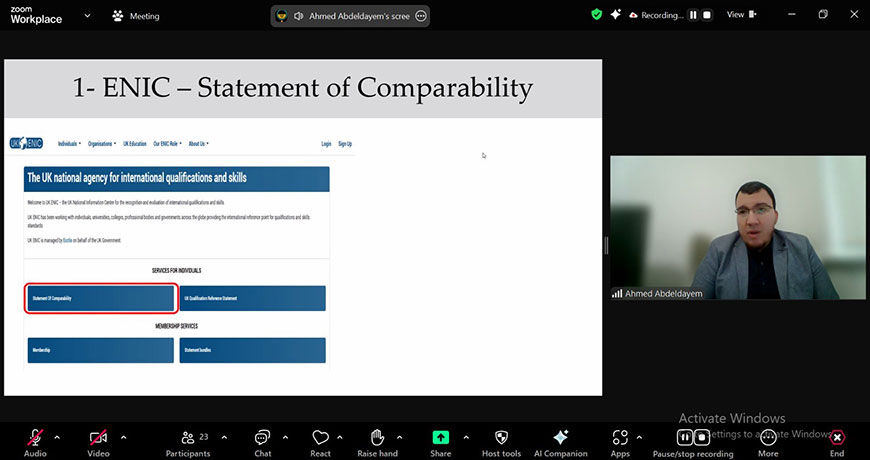The width and height of the screenshot is (870, 460).
Task: Click Ahmed Abdeldayem's video thumbnail
Action: pos(737,228)
